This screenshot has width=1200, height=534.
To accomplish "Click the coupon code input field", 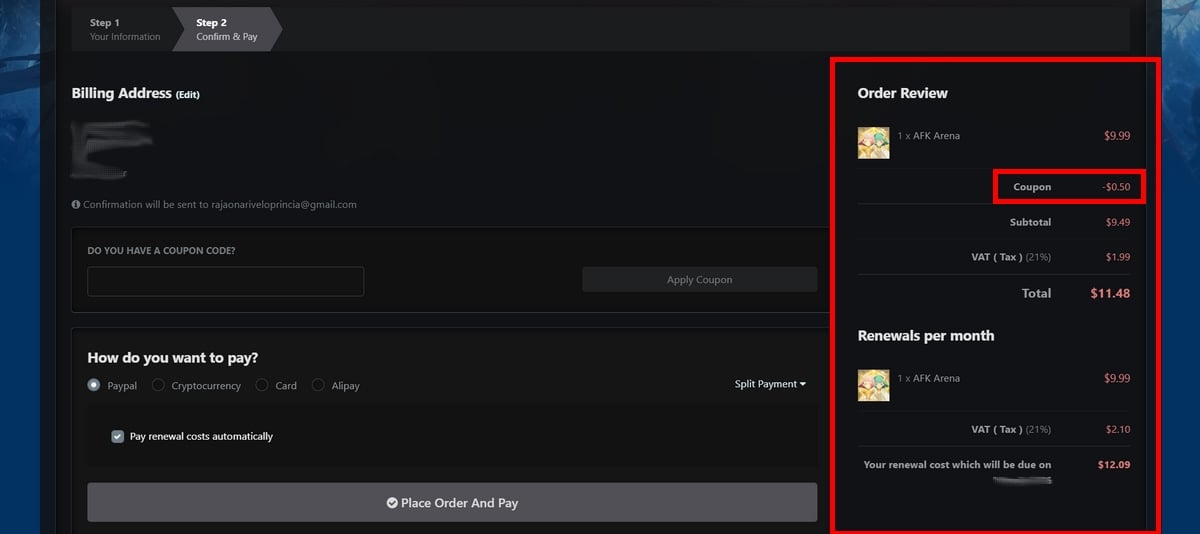I will 226,281.
